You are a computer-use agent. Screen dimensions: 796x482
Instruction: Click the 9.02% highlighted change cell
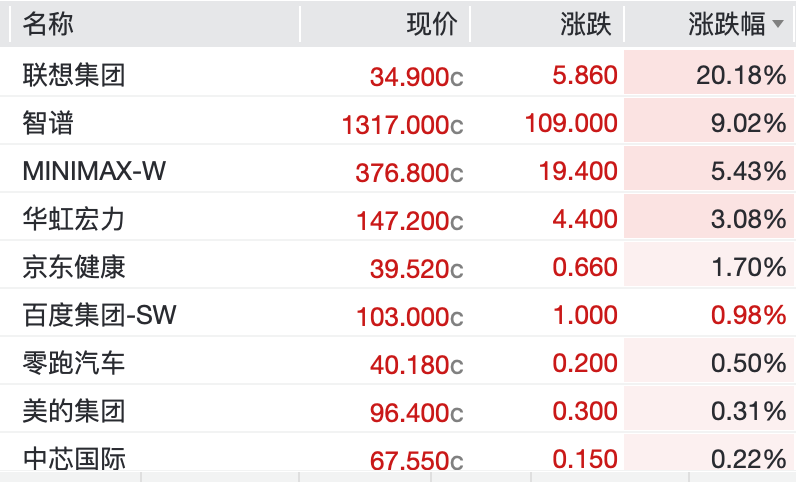point(709,123)
